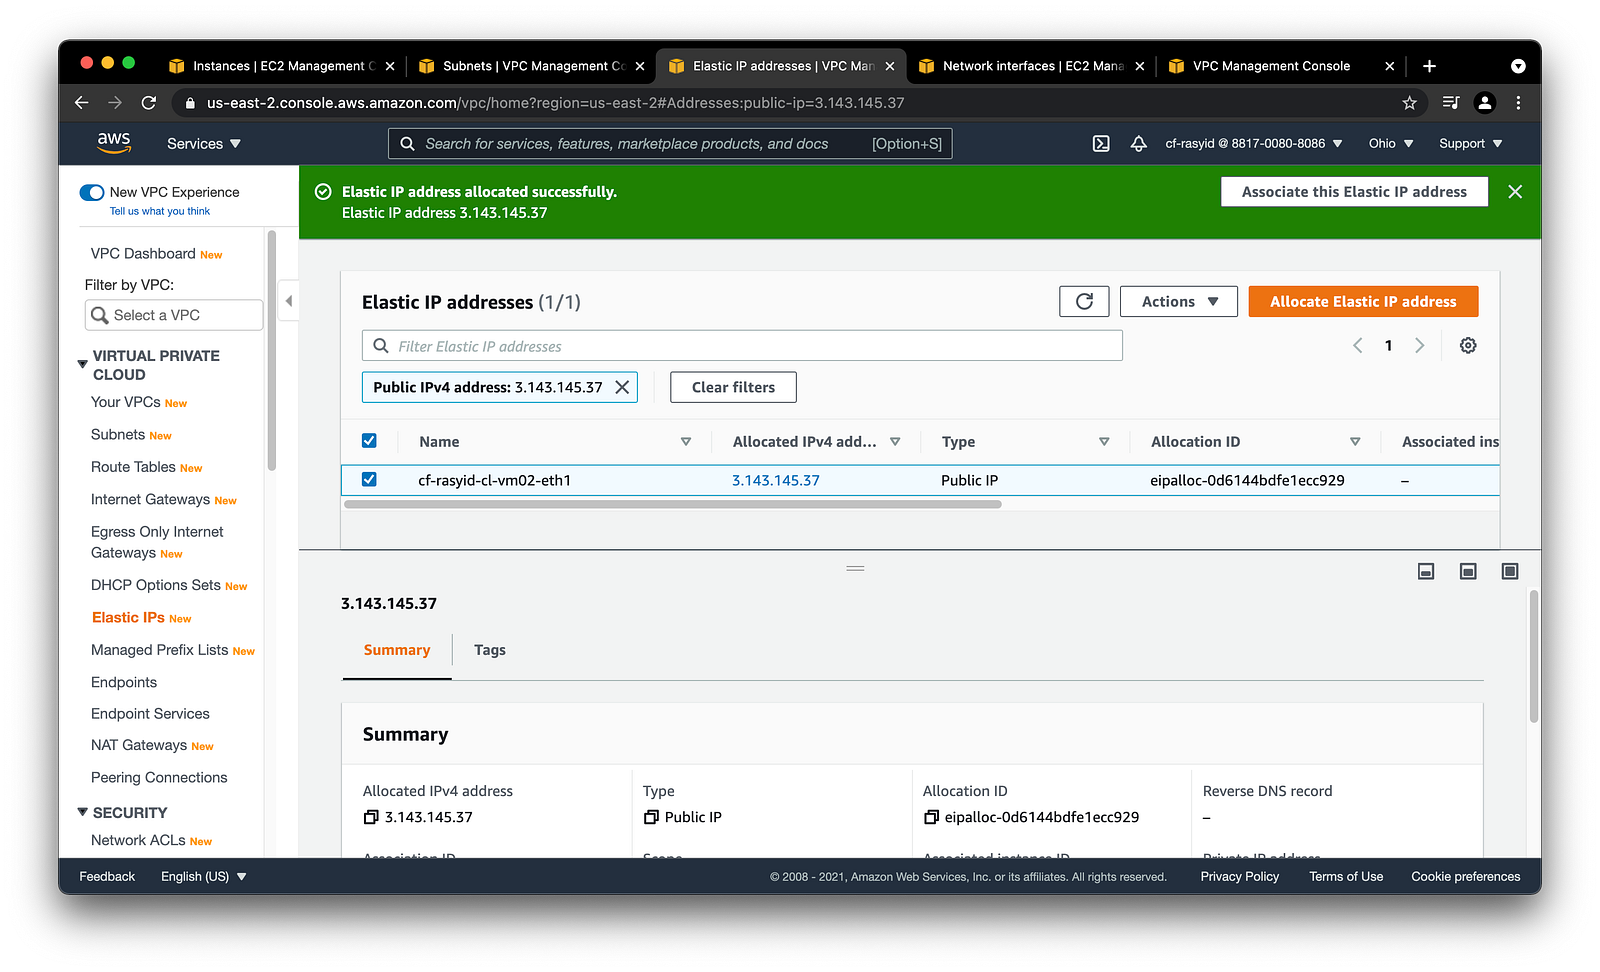Open Tell us what you think link

click(x=160, y=211)
